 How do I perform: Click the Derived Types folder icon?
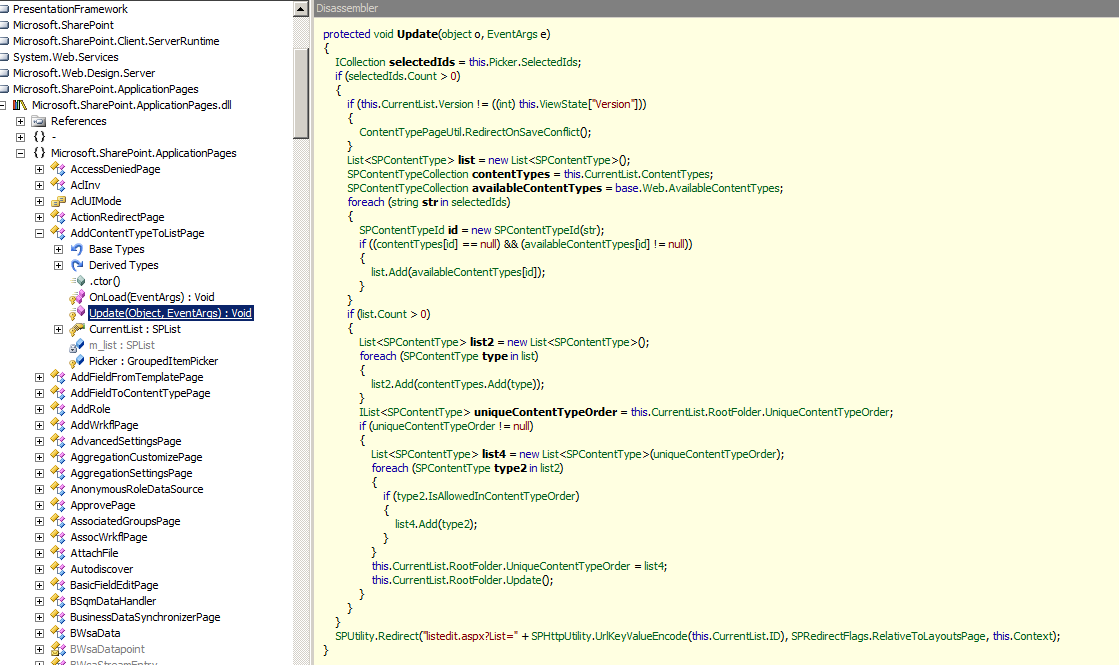pyautogui.click(x=77, y=265)
